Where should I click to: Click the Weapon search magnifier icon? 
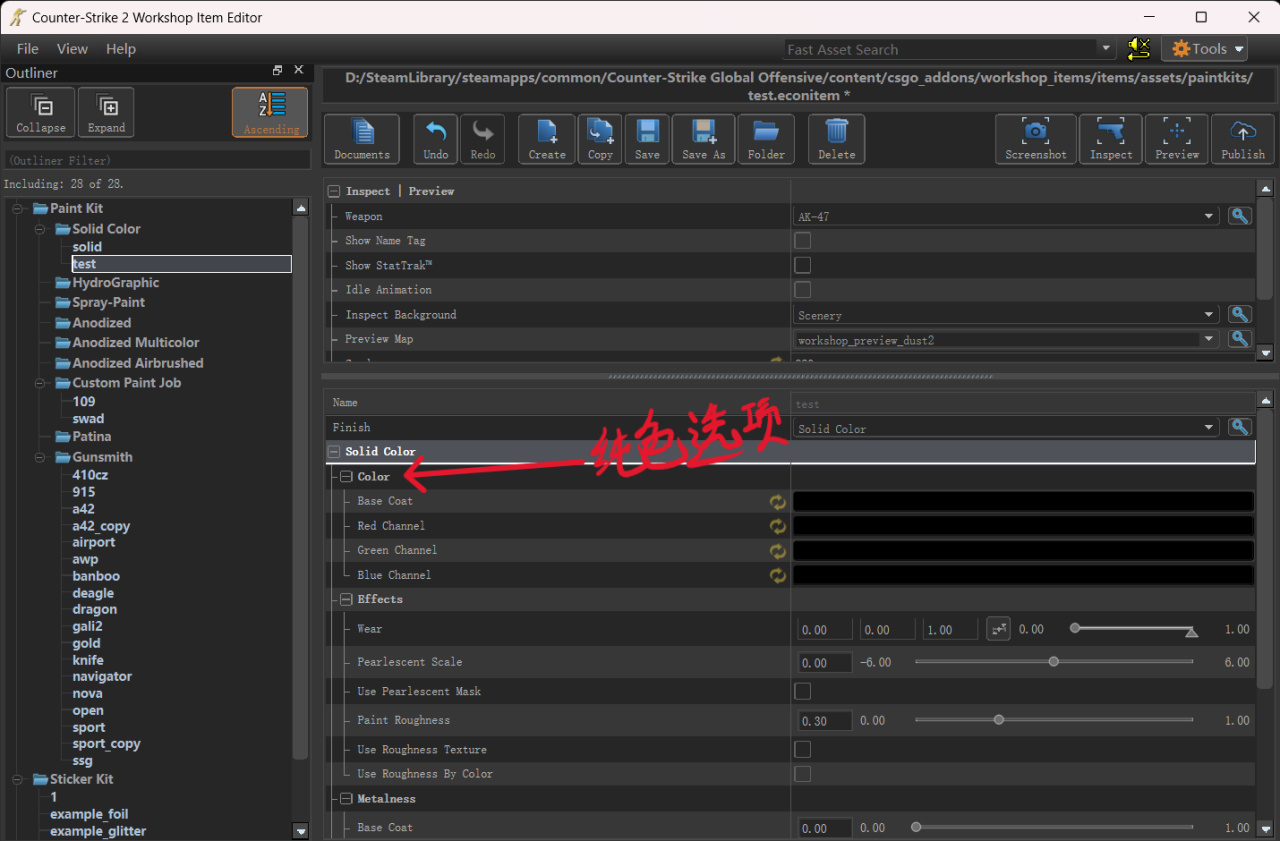pos(1240,216)
